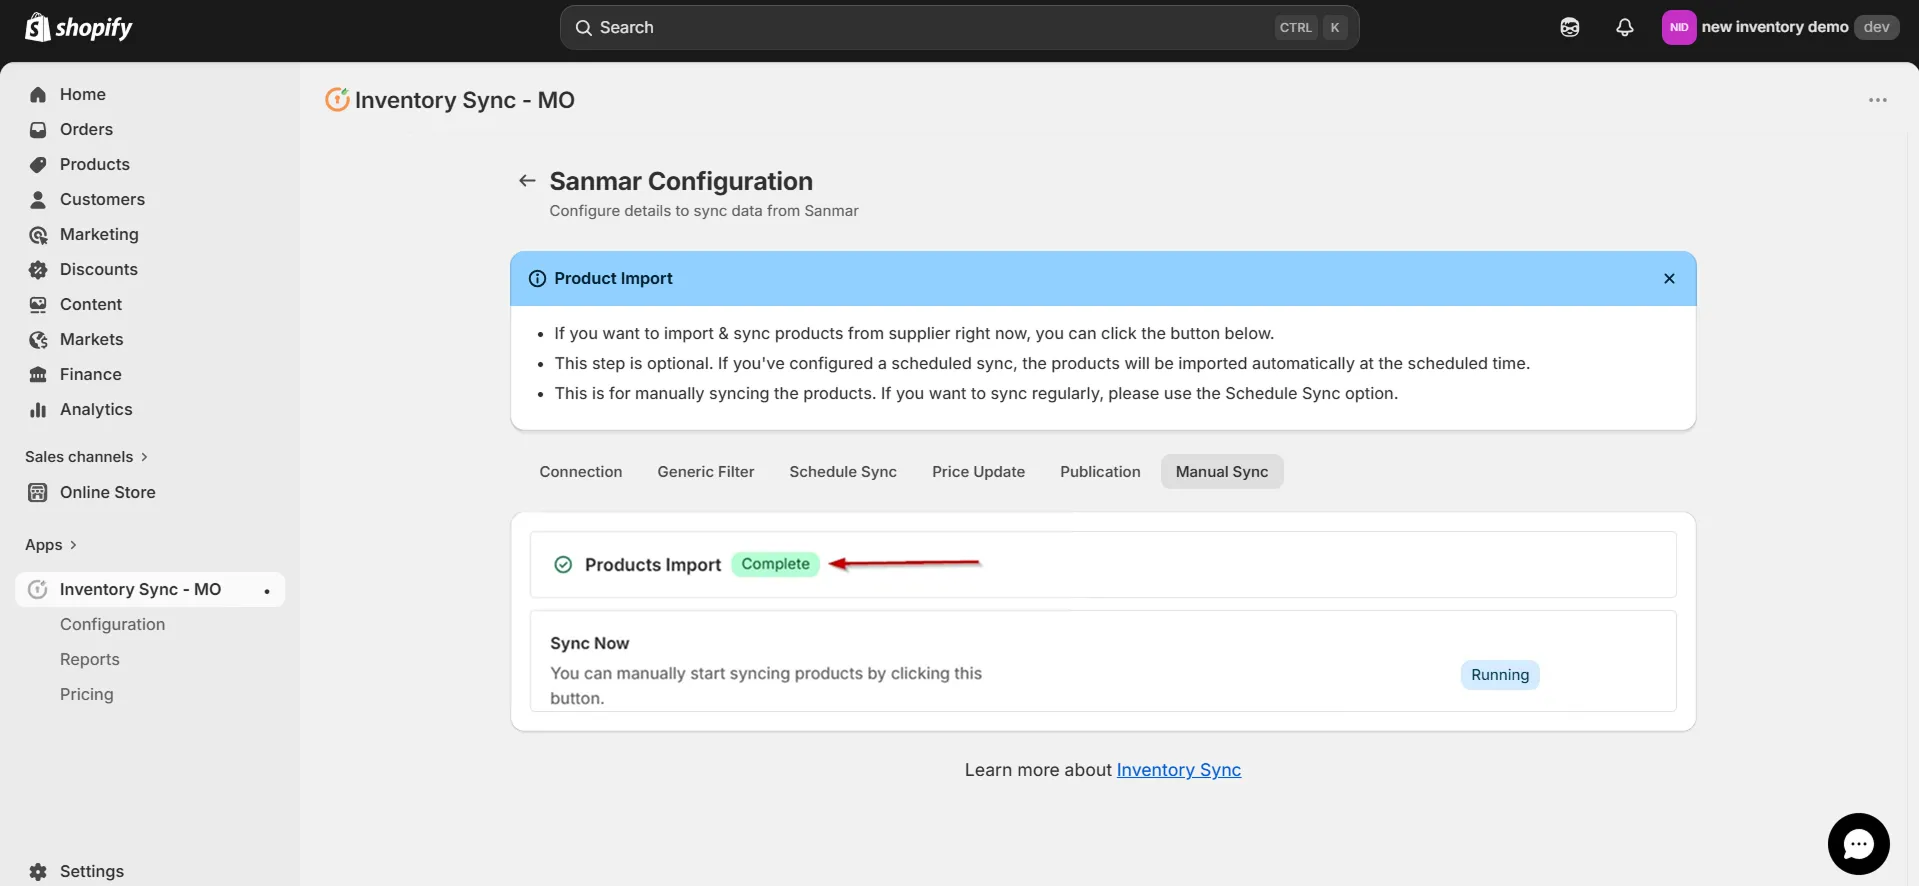Switch to the Generic Filter tab
The image size is (1919, 886).
pos(706,472)
